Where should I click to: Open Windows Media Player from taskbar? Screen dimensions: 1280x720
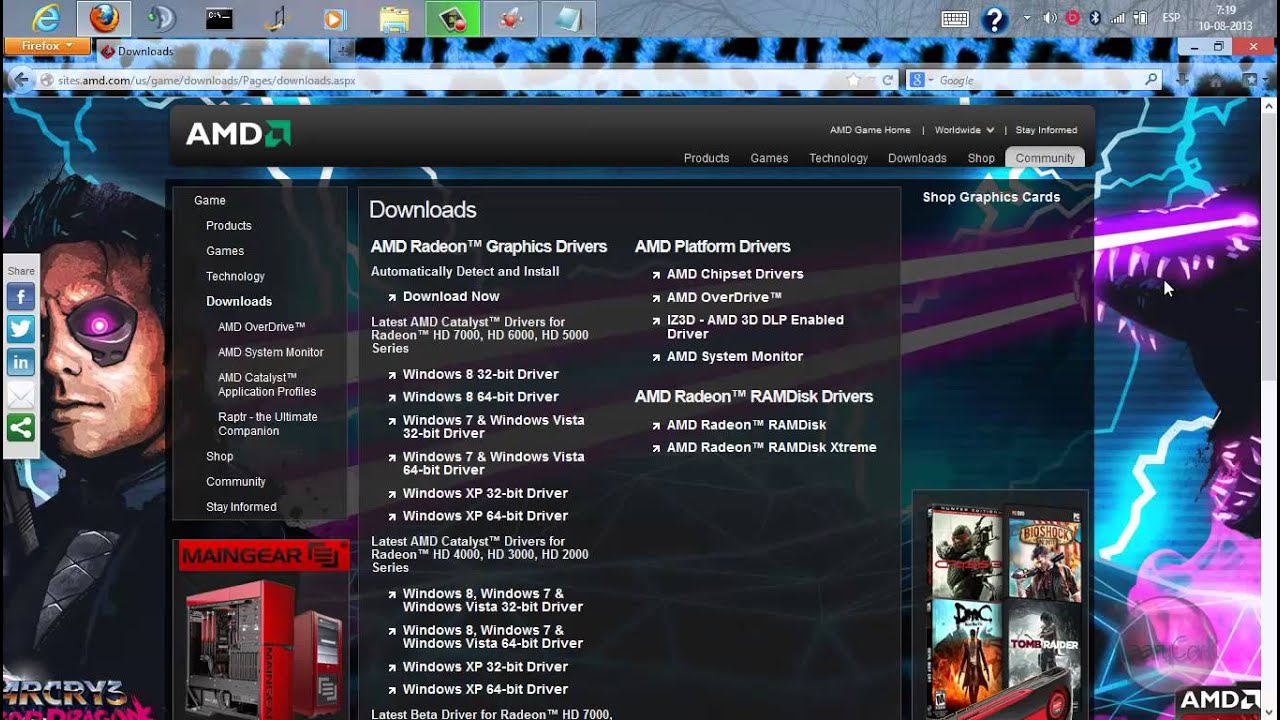click(x=335, y=18)
